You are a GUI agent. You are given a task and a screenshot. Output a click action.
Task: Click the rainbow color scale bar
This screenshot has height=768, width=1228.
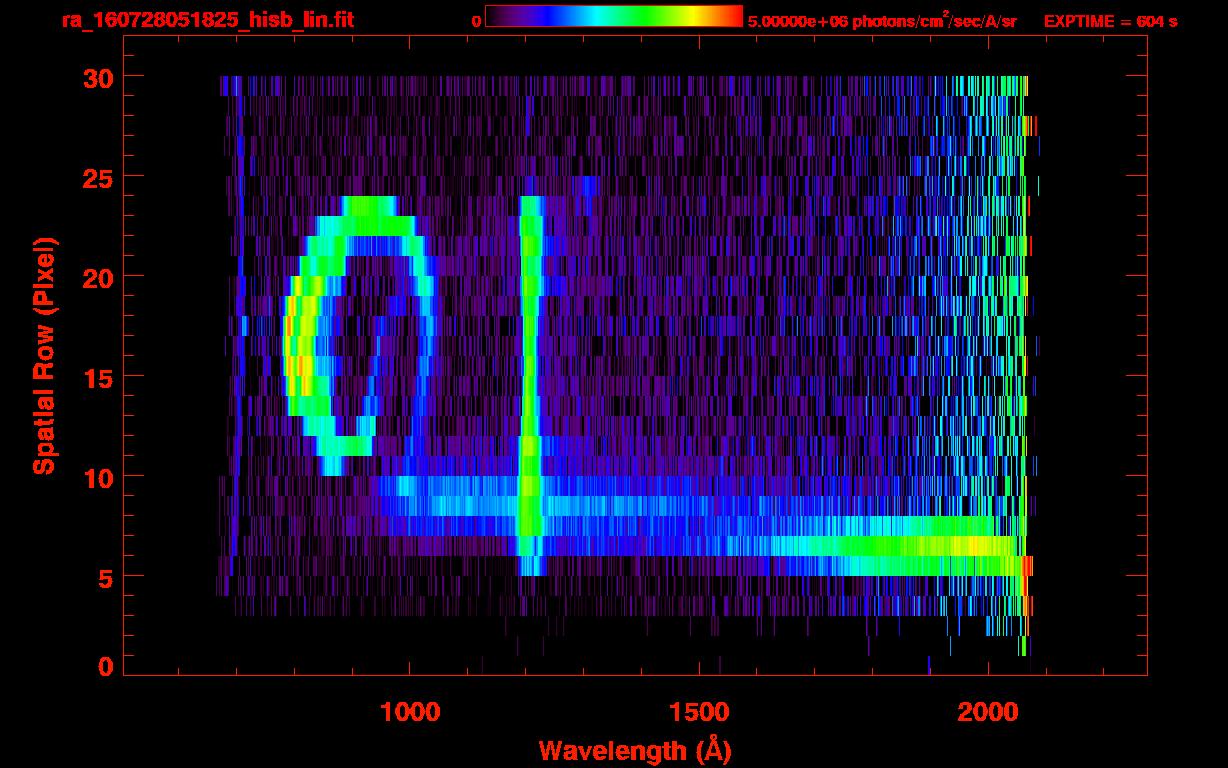[614, 16]
